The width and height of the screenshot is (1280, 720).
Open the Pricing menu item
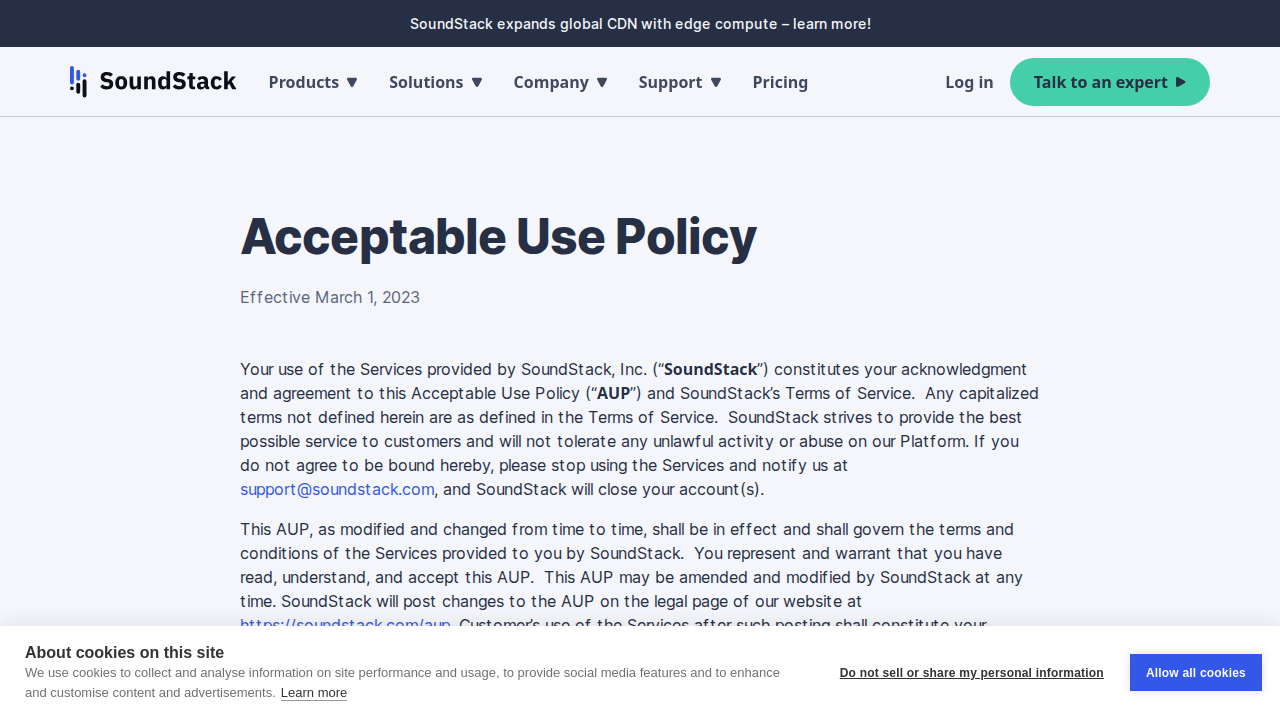pyautogui.click(x=780, y=82)
